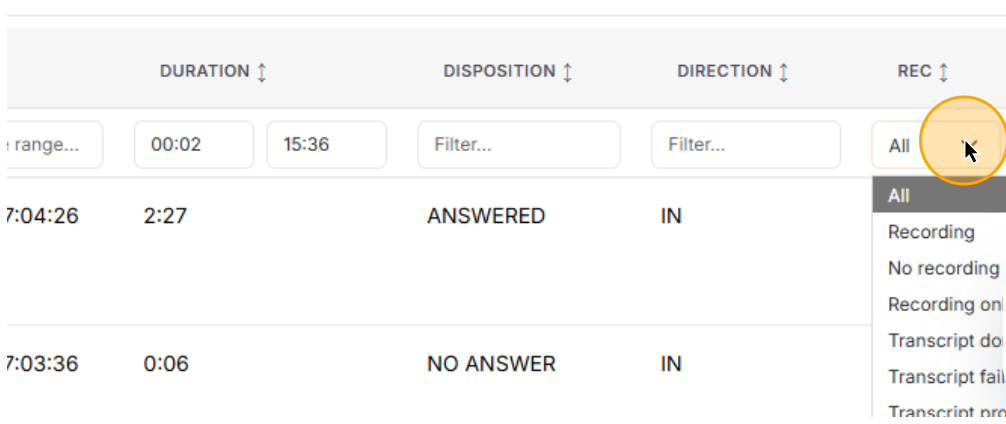Select 'Transcript done' dropdown option
Screen dimensions: 1006x424
pos(944,340)
